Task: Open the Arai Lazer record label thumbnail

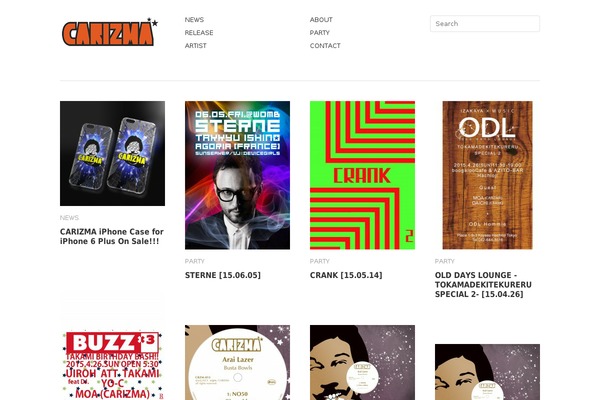Action: coord(237,362)
